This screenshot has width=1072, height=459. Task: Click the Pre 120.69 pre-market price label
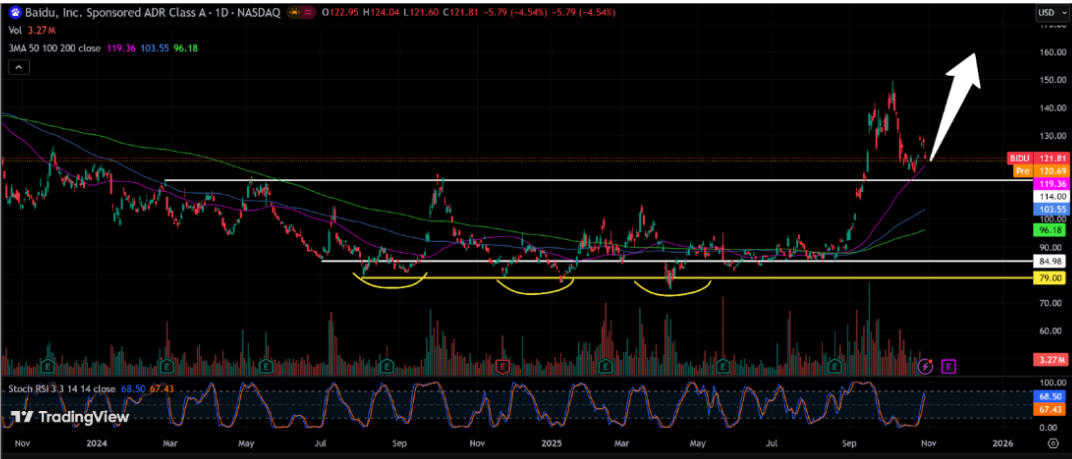click(1035, 172)
